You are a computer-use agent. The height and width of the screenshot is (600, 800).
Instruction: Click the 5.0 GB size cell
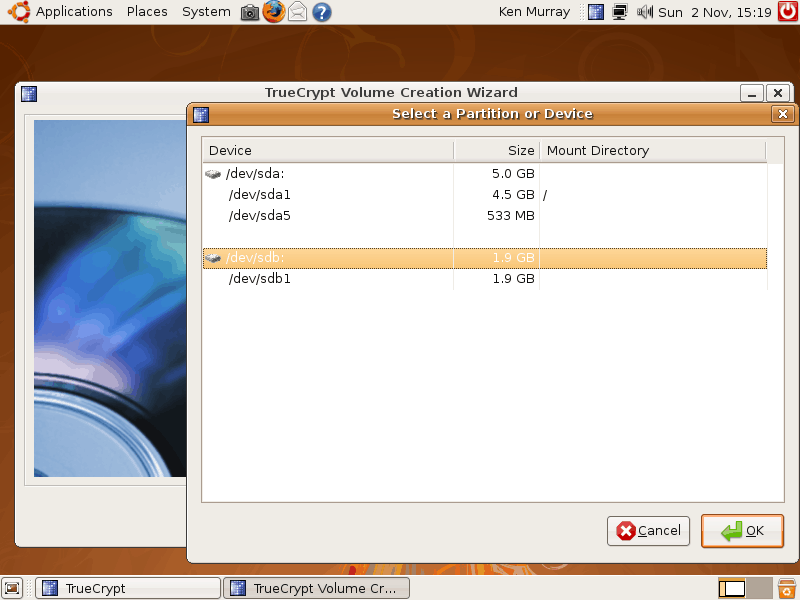tap(513, 173)
